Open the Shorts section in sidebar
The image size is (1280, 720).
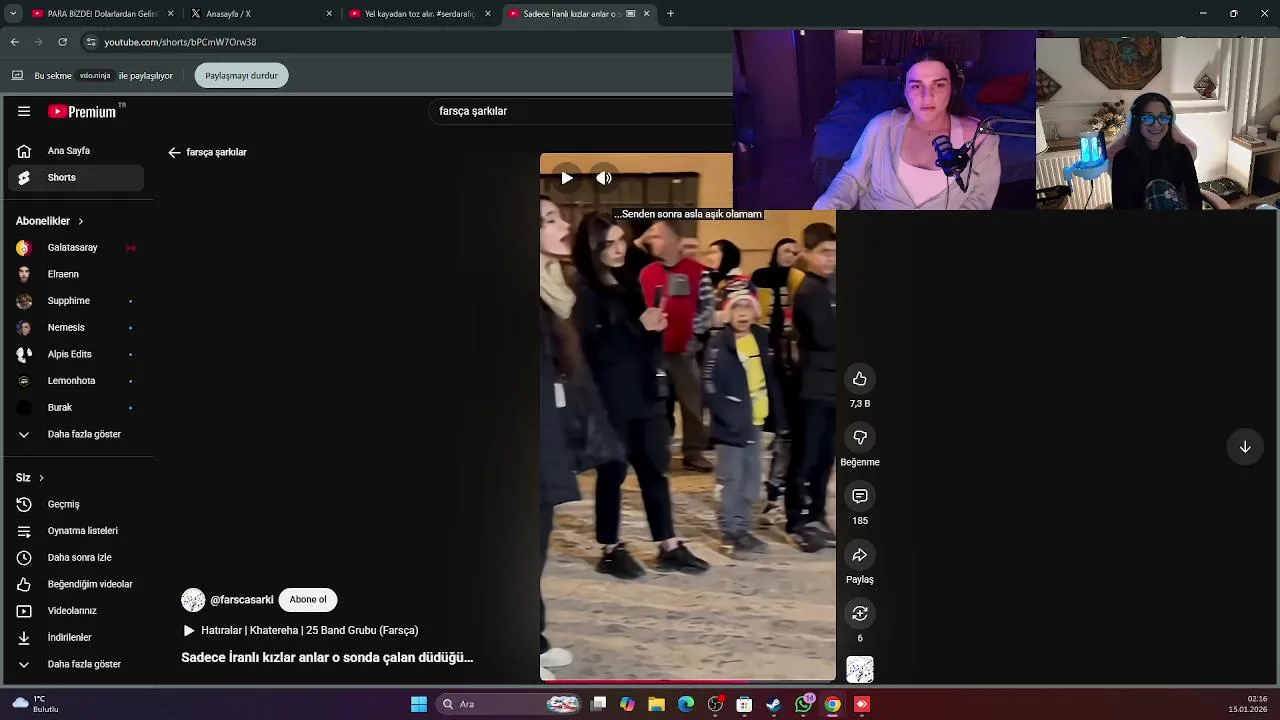pyautogui.click(x=76, y=178)
